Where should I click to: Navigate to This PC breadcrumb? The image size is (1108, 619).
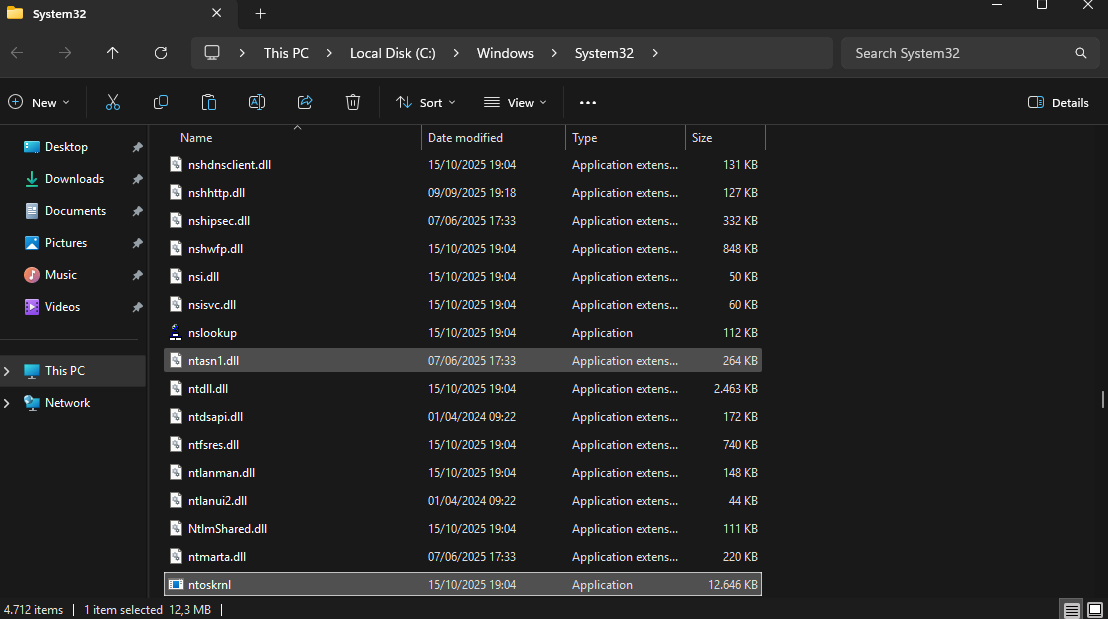coord(286,53)
